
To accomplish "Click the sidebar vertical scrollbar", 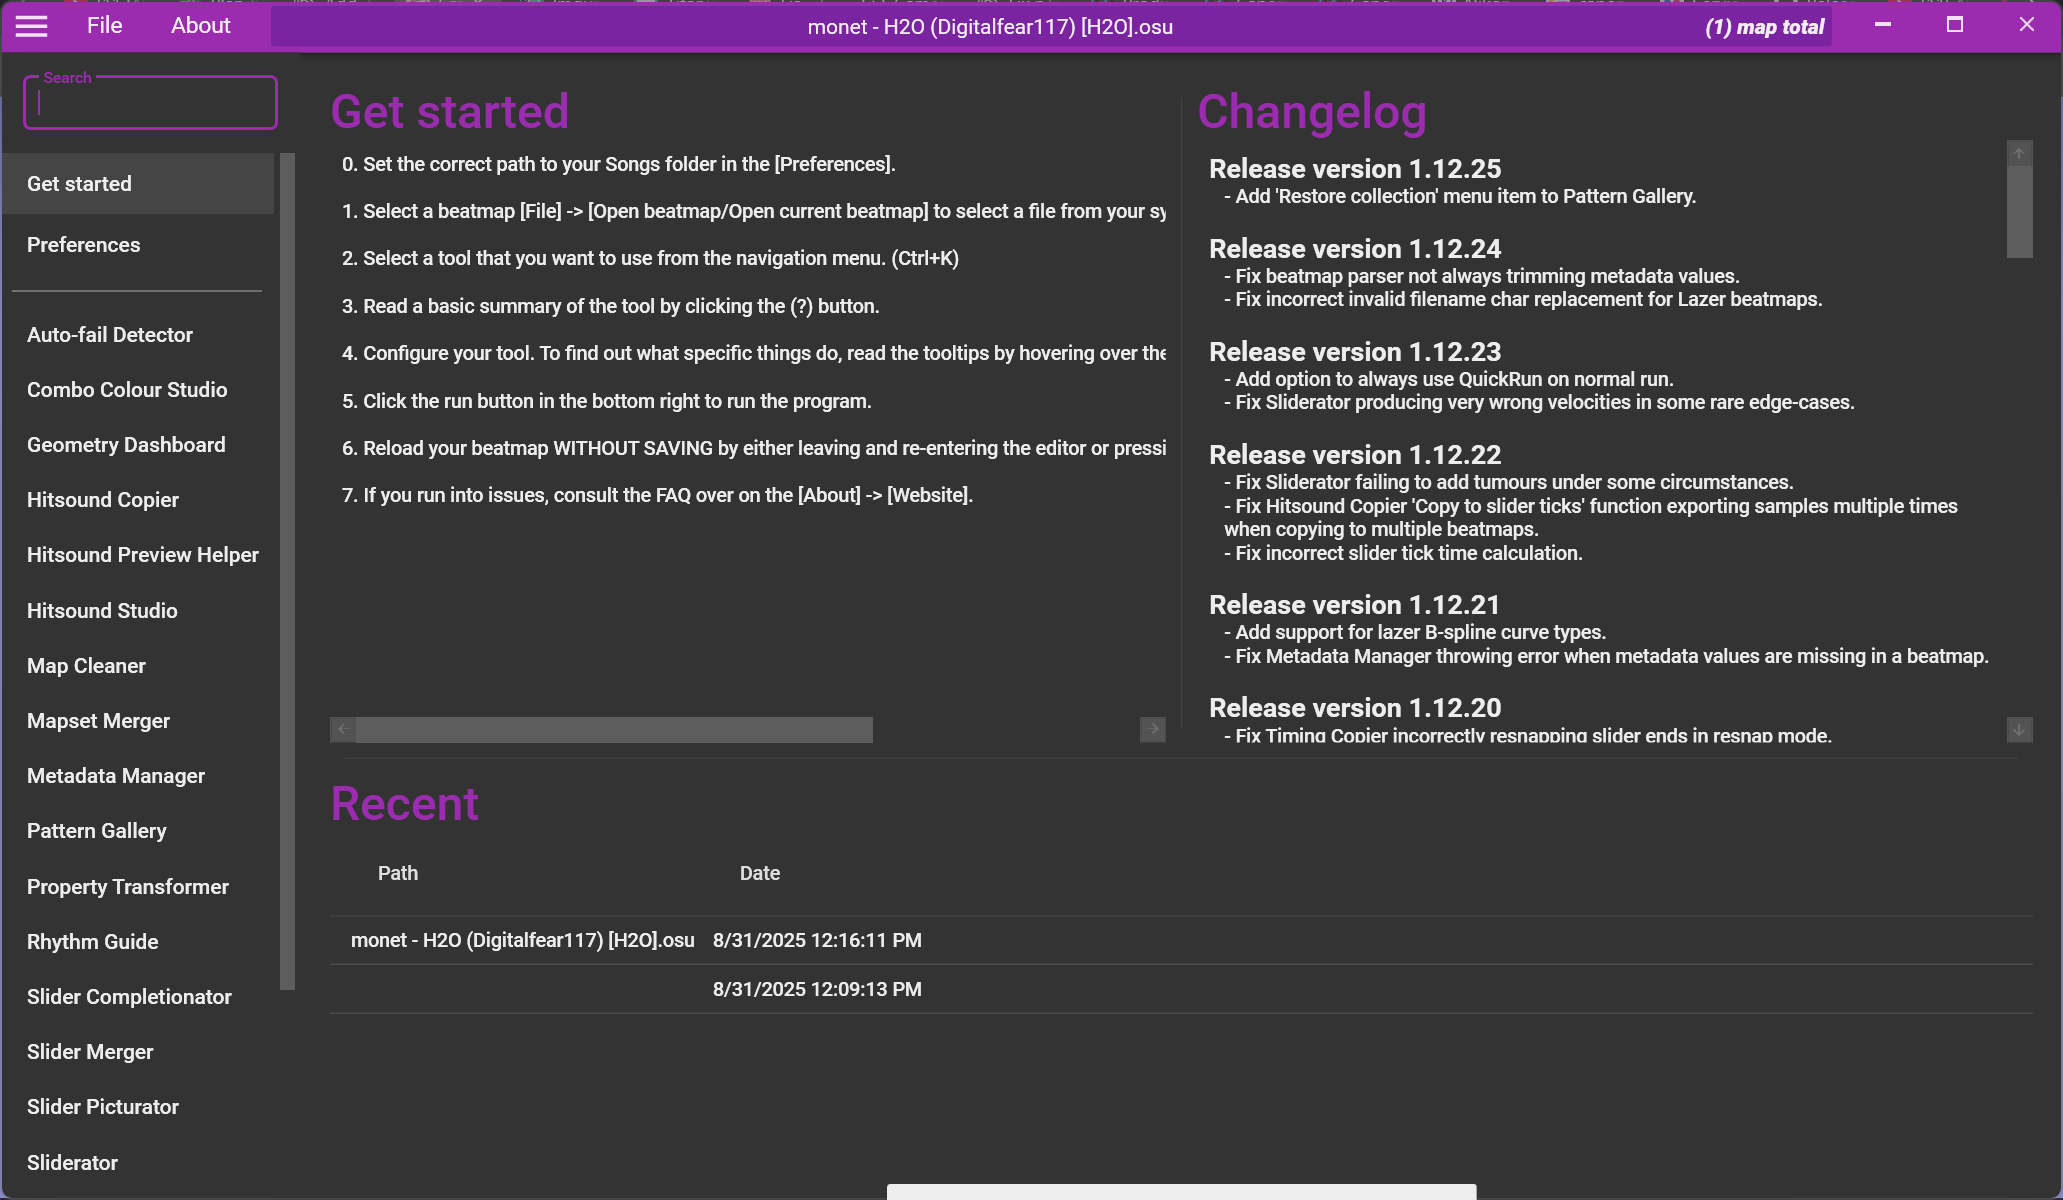I will [x=287, y=570].
